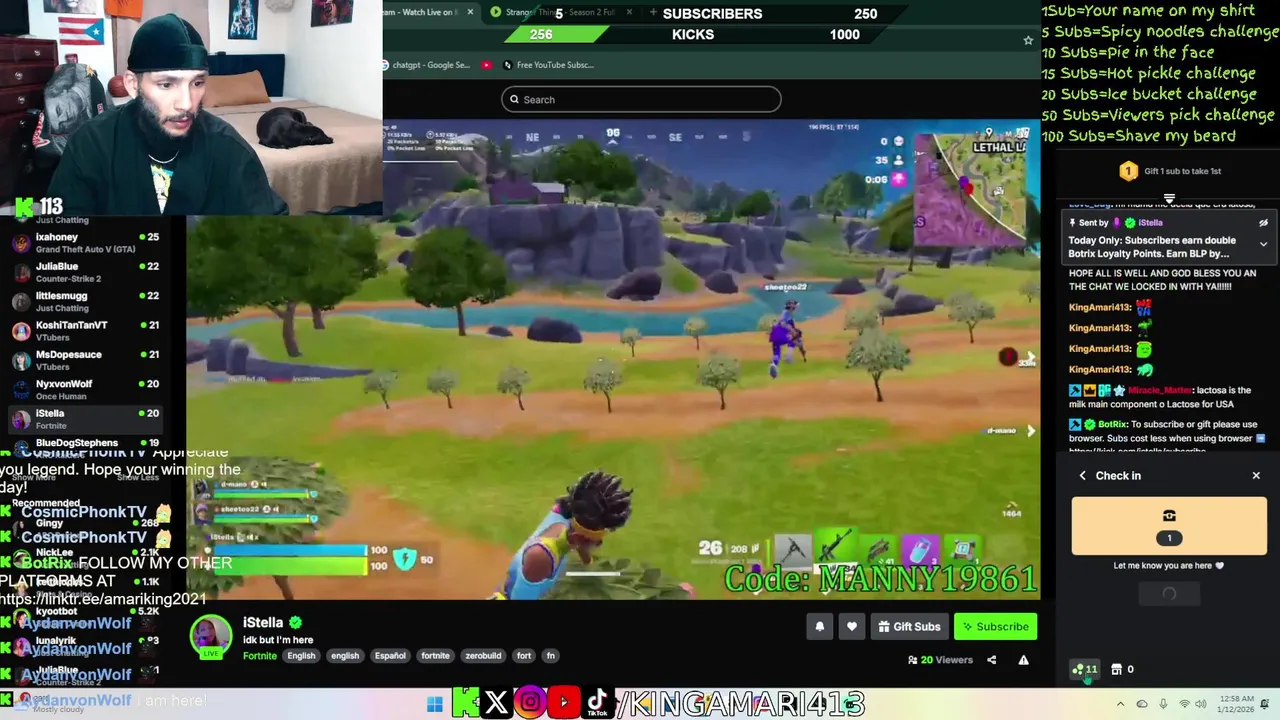Click the check-in gift card
The width and height of the screenshot is (1280, 720).
click(1169, 526)
